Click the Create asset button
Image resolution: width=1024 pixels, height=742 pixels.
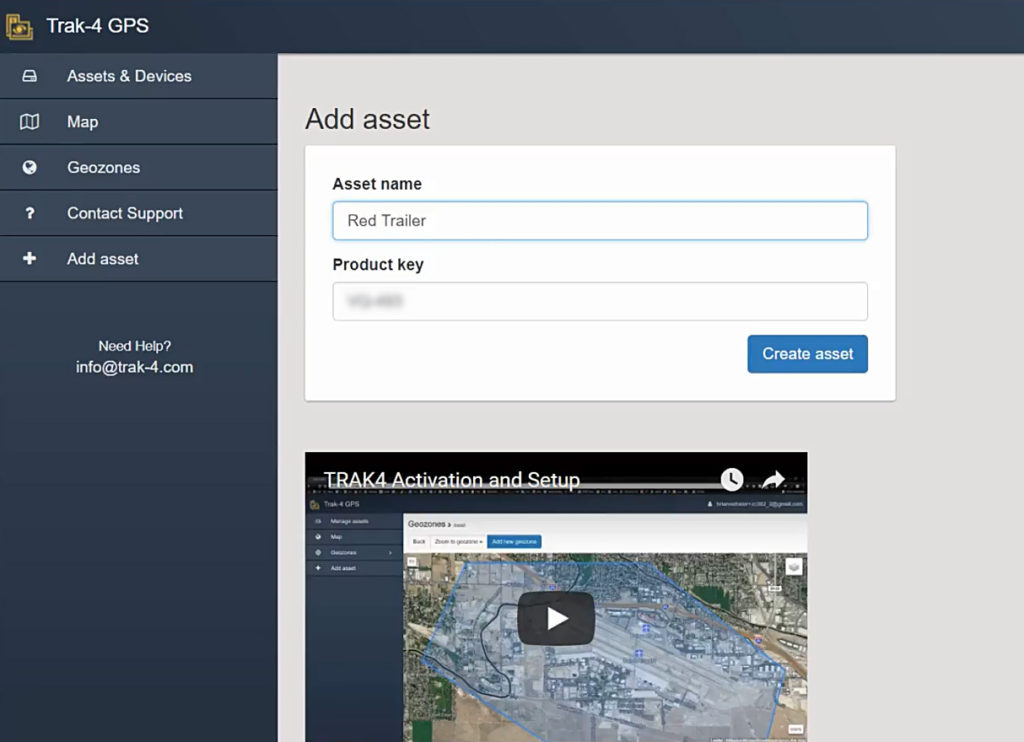pyautogui.click(x=807, y=354)
